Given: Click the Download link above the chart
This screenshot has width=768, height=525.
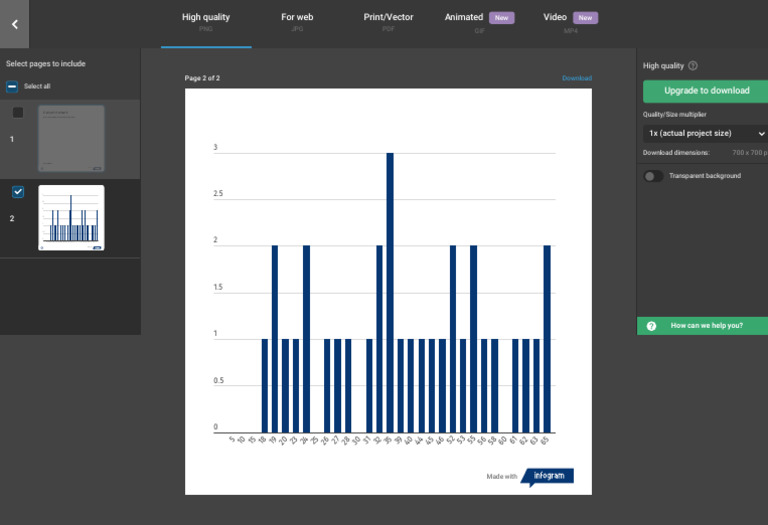Looking at the screenshot, I should [577, 78].
